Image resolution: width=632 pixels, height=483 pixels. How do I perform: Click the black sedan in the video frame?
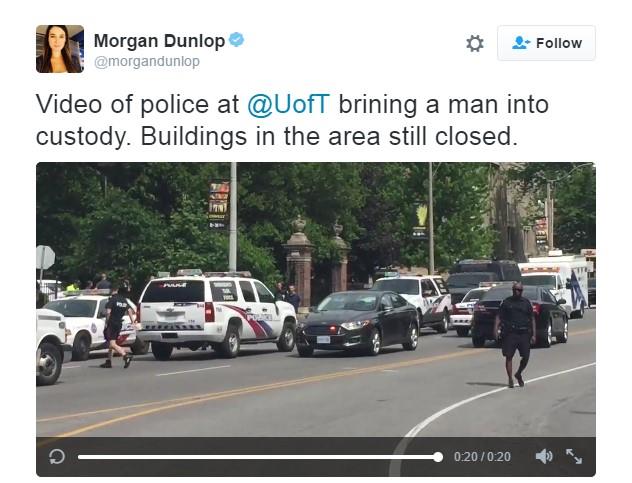[x=358, y=323]
